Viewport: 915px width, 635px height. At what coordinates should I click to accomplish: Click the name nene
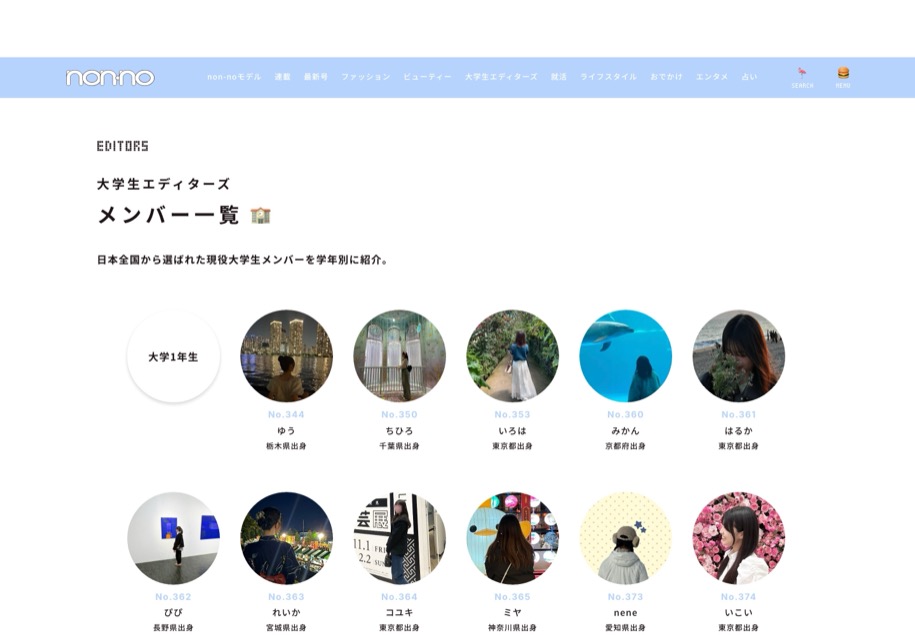(x=626, y=613)
